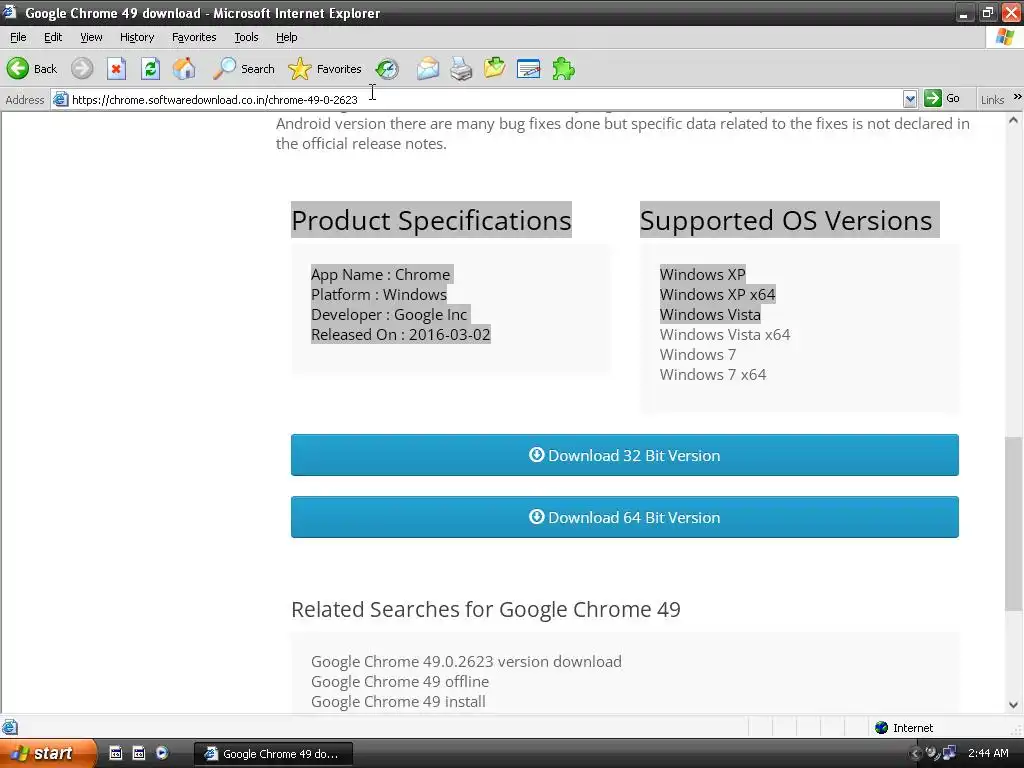The image size is (1024, 768).
Task: Click page icon left of the URL
Action: 61,99
